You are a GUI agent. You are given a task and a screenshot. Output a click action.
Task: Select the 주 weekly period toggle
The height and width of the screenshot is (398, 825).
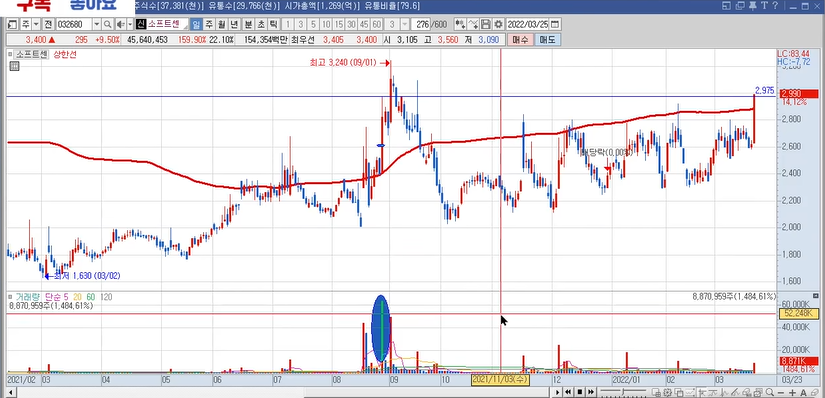(209, 24)
